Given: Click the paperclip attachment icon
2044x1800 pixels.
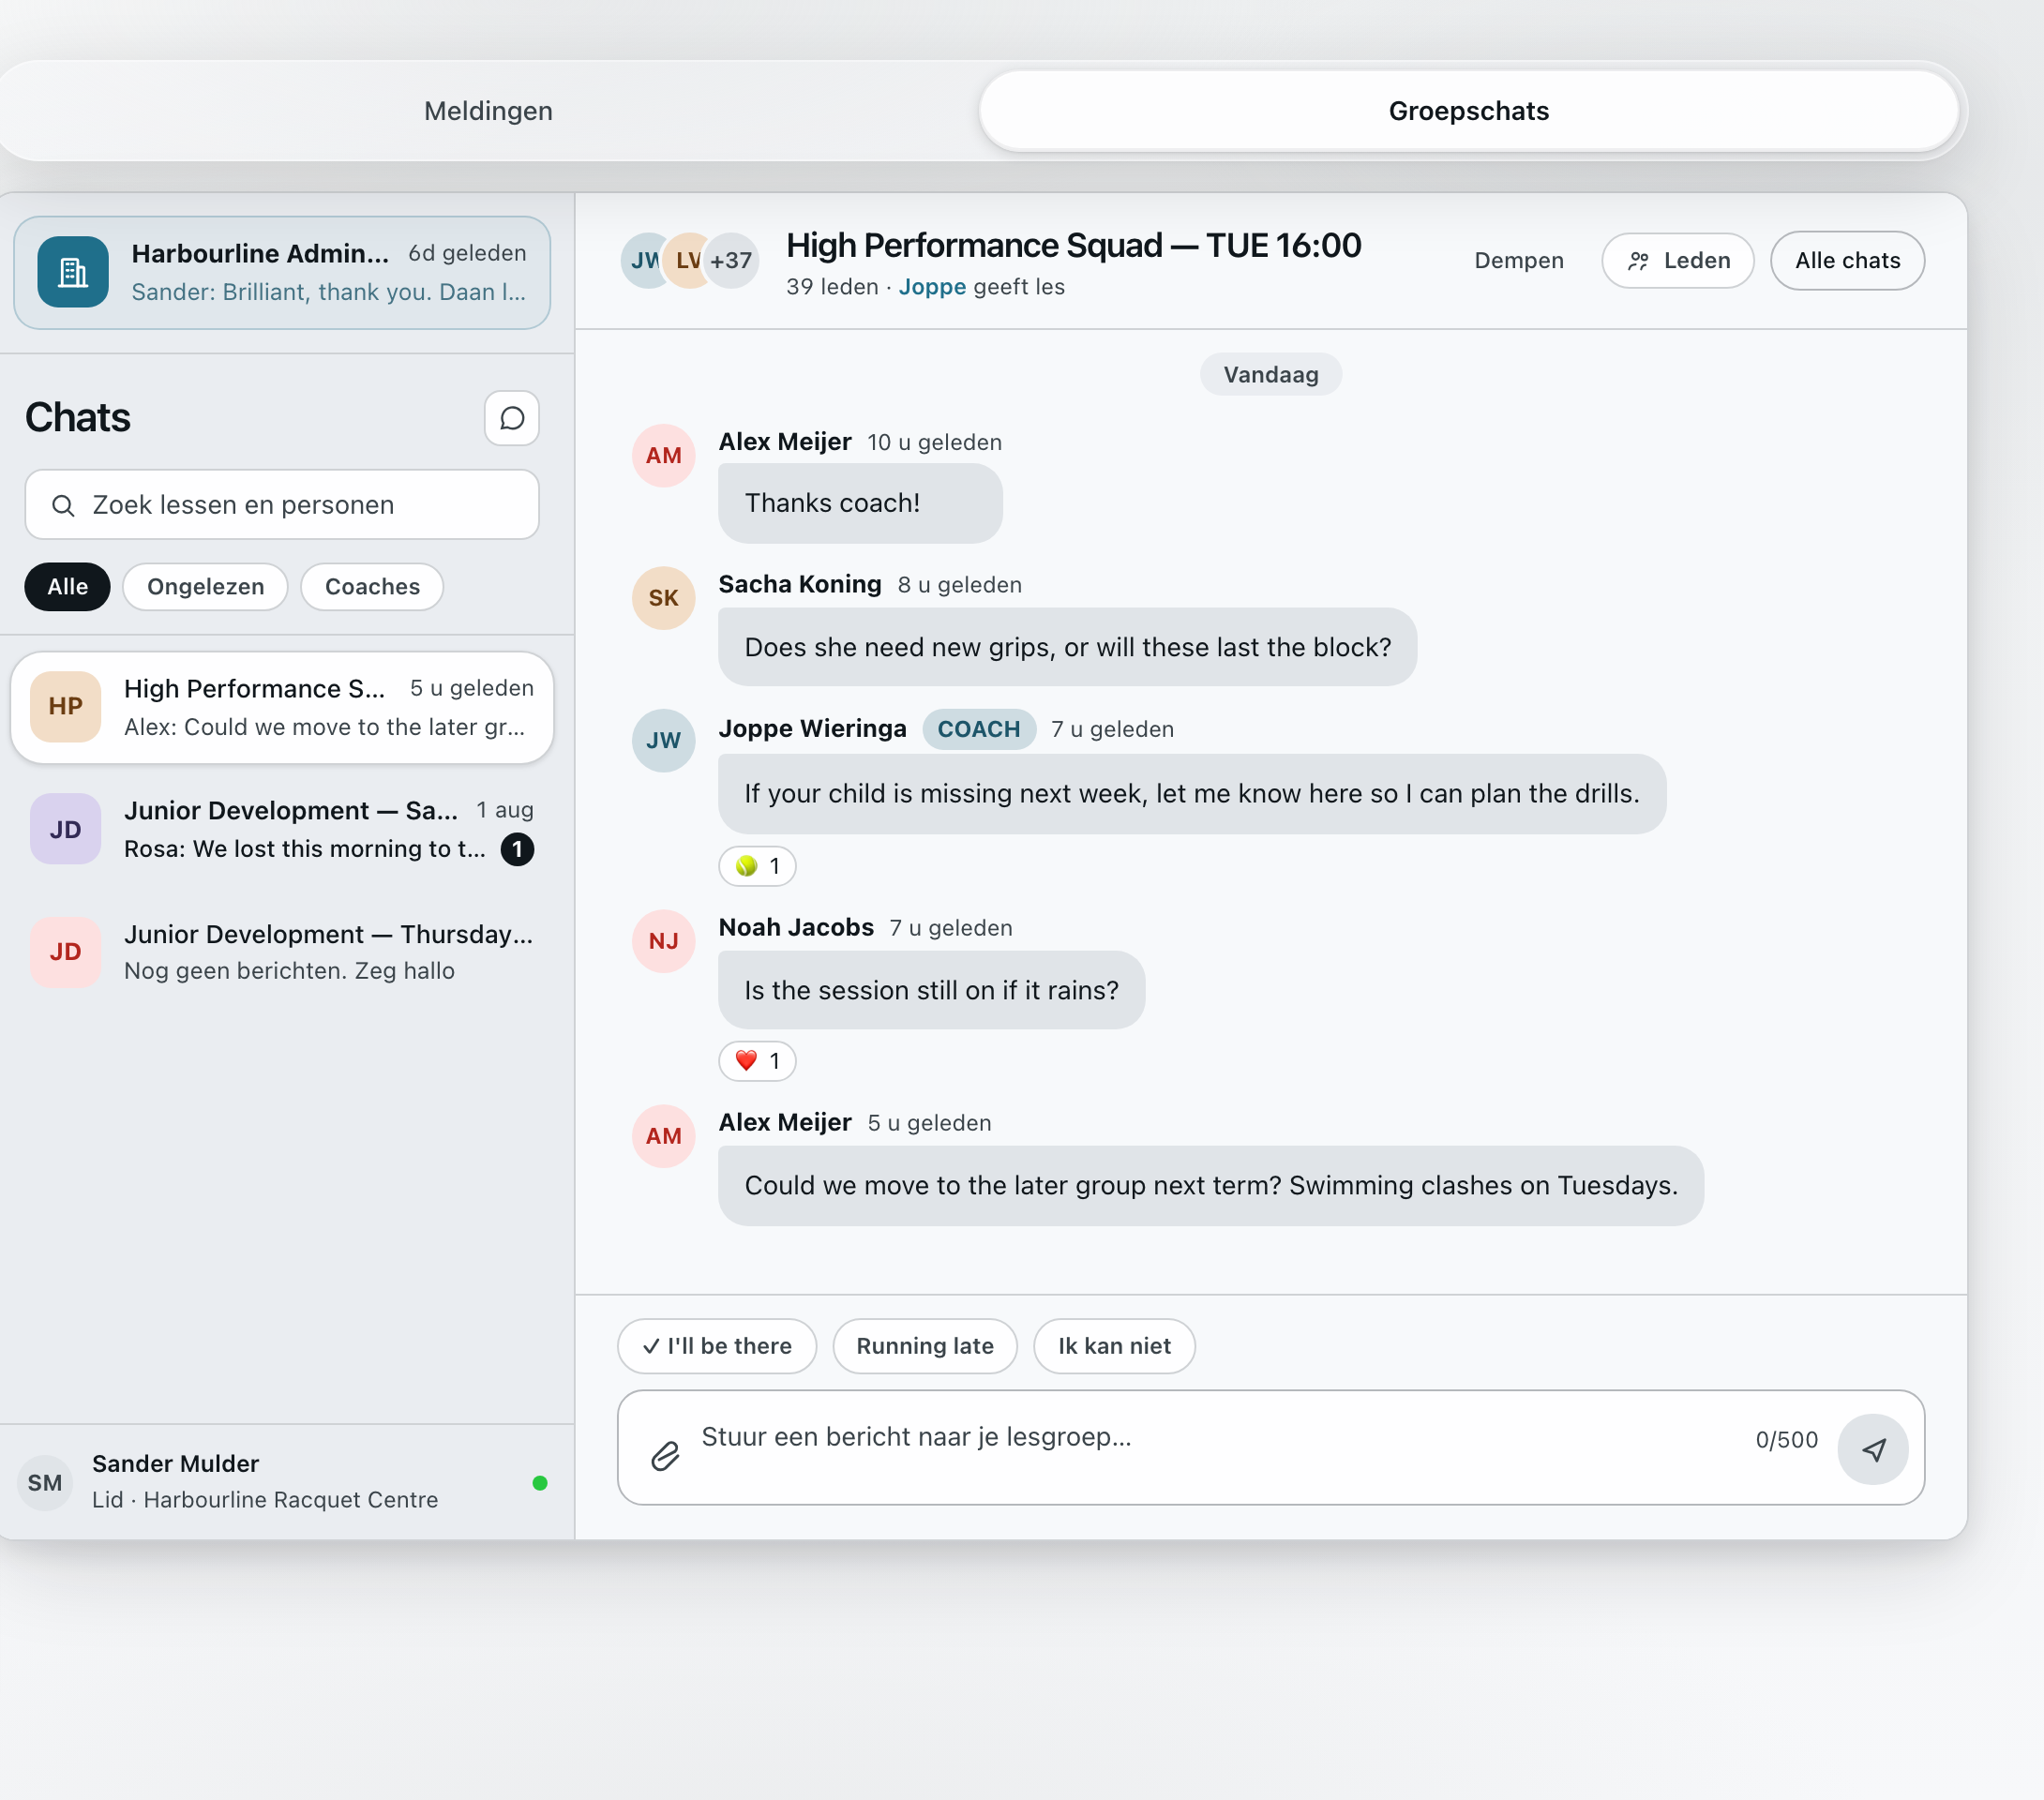Looking at the screenshot, I should pyautogui.click(x=665, y=1455).
